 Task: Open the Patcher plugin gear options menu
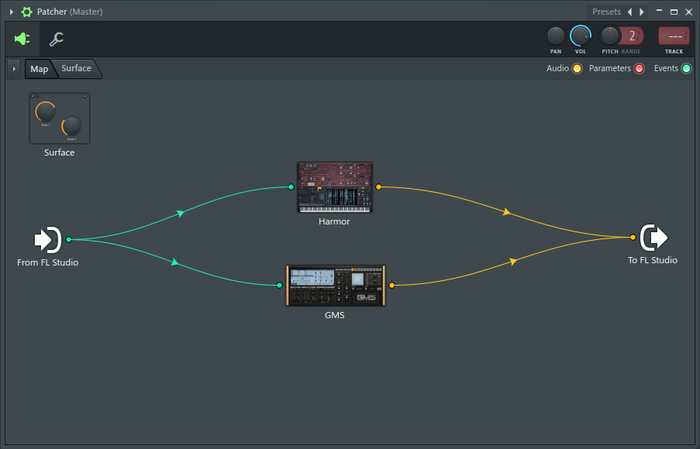[x=27, y=12]
